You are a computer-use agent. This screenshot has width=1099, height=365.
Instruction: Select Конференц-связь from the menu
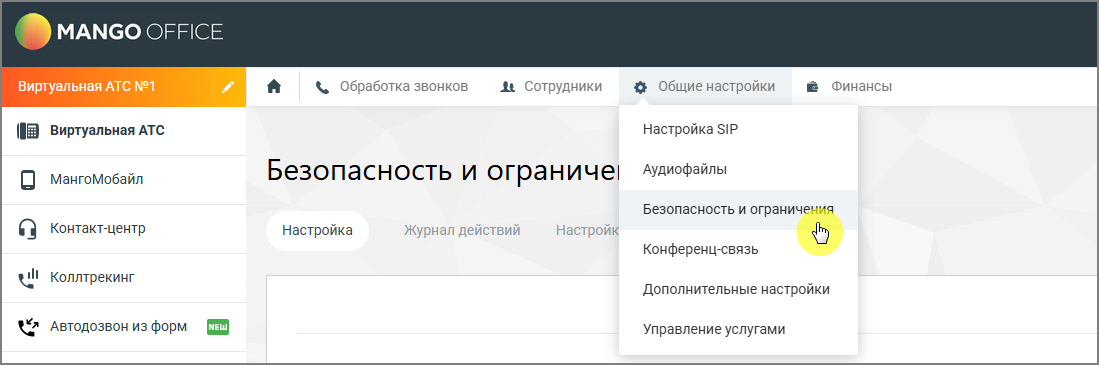coord(738,249)
